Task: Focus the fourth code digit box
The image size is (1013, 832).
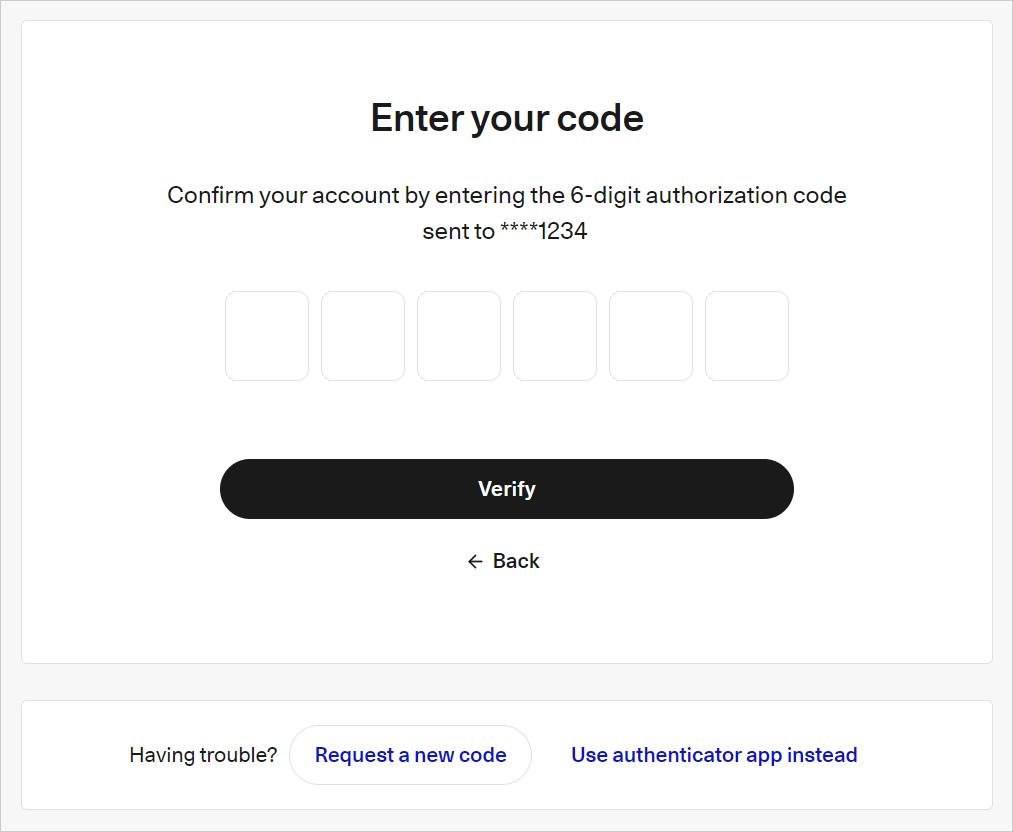Action: click(555, 336)
